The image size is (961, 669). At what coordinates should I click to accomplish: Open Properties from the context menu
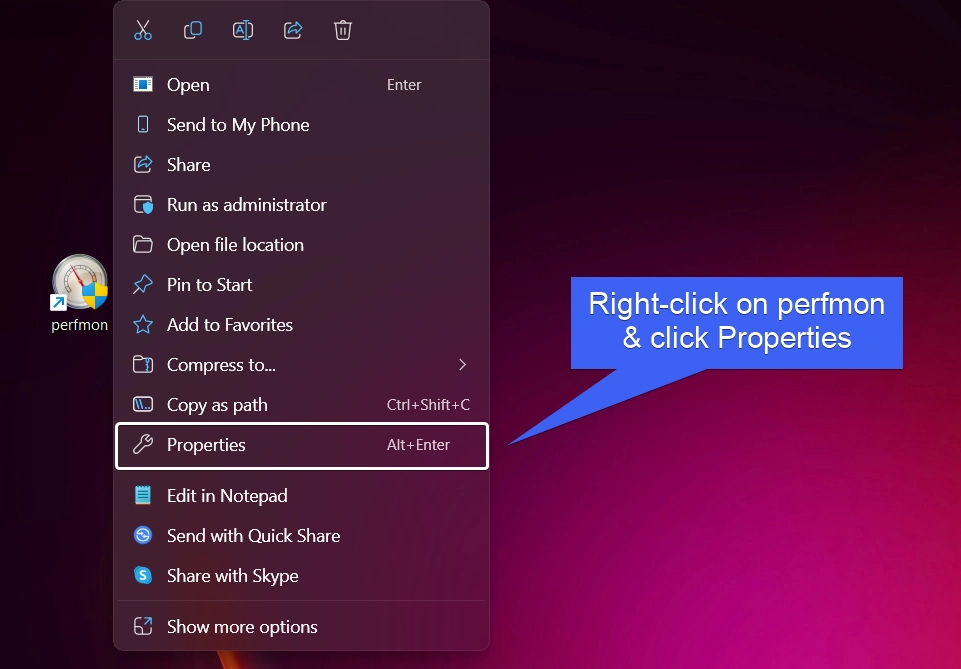click(302, 445)
